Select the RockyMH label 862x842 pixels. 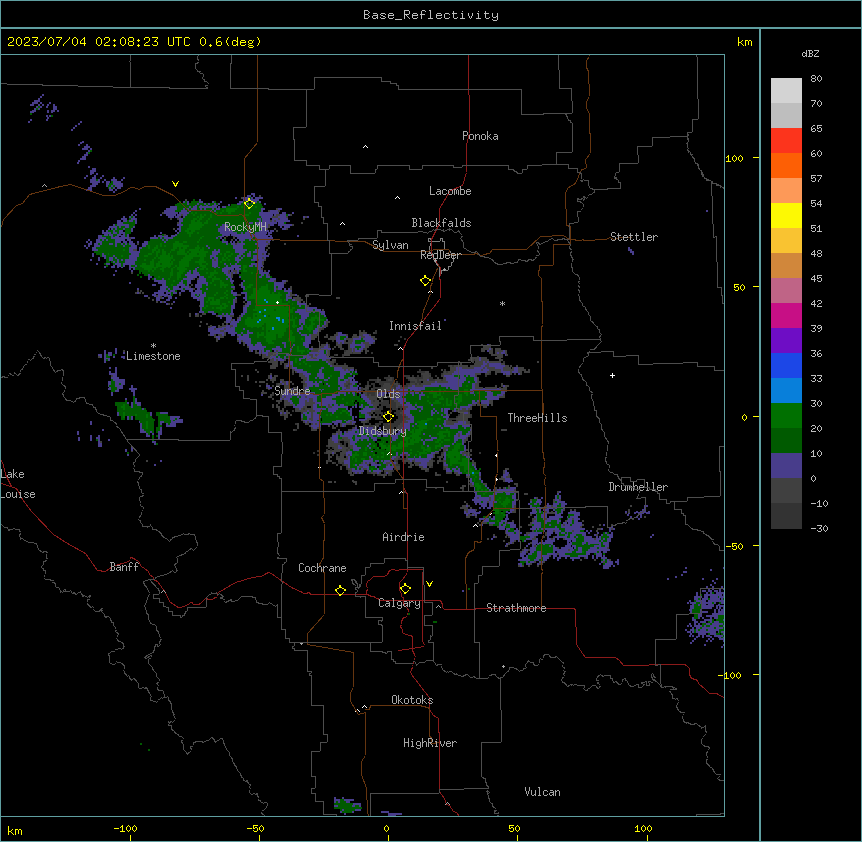point(245,227)
